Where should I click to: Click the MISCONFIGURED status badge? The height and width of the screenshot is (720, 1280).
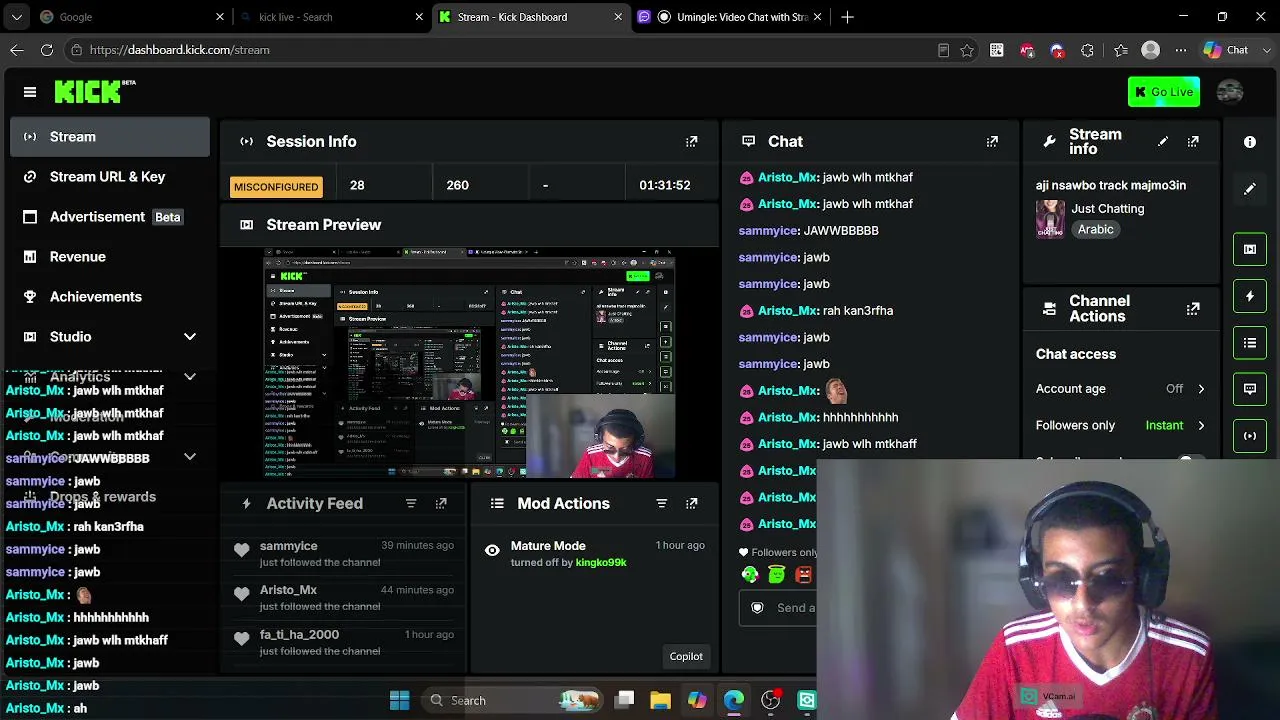(x=276, y=187)
